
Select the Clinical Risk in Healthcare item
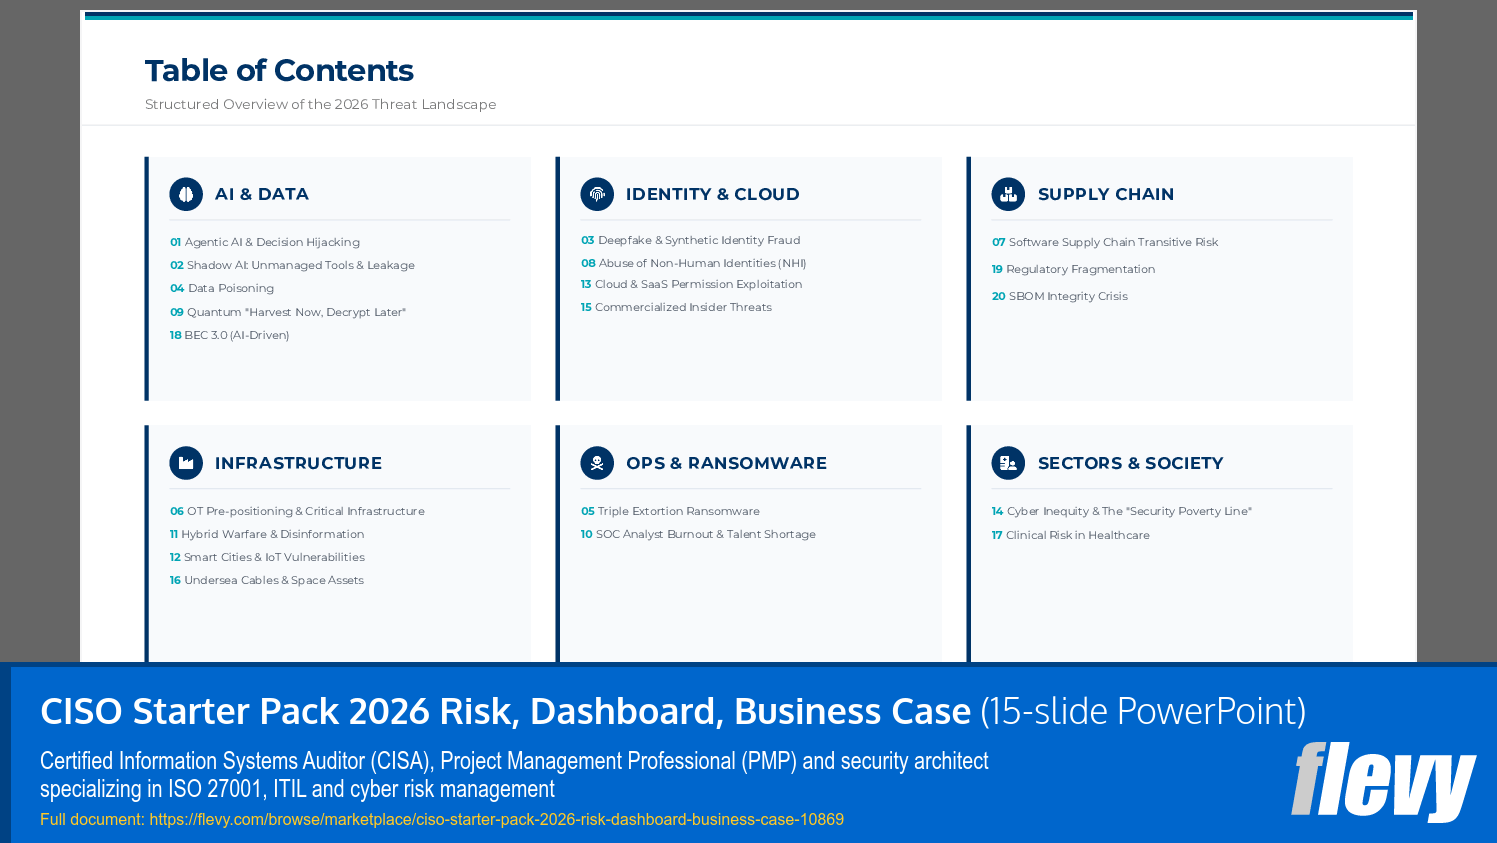click(x=1075, y=534)
